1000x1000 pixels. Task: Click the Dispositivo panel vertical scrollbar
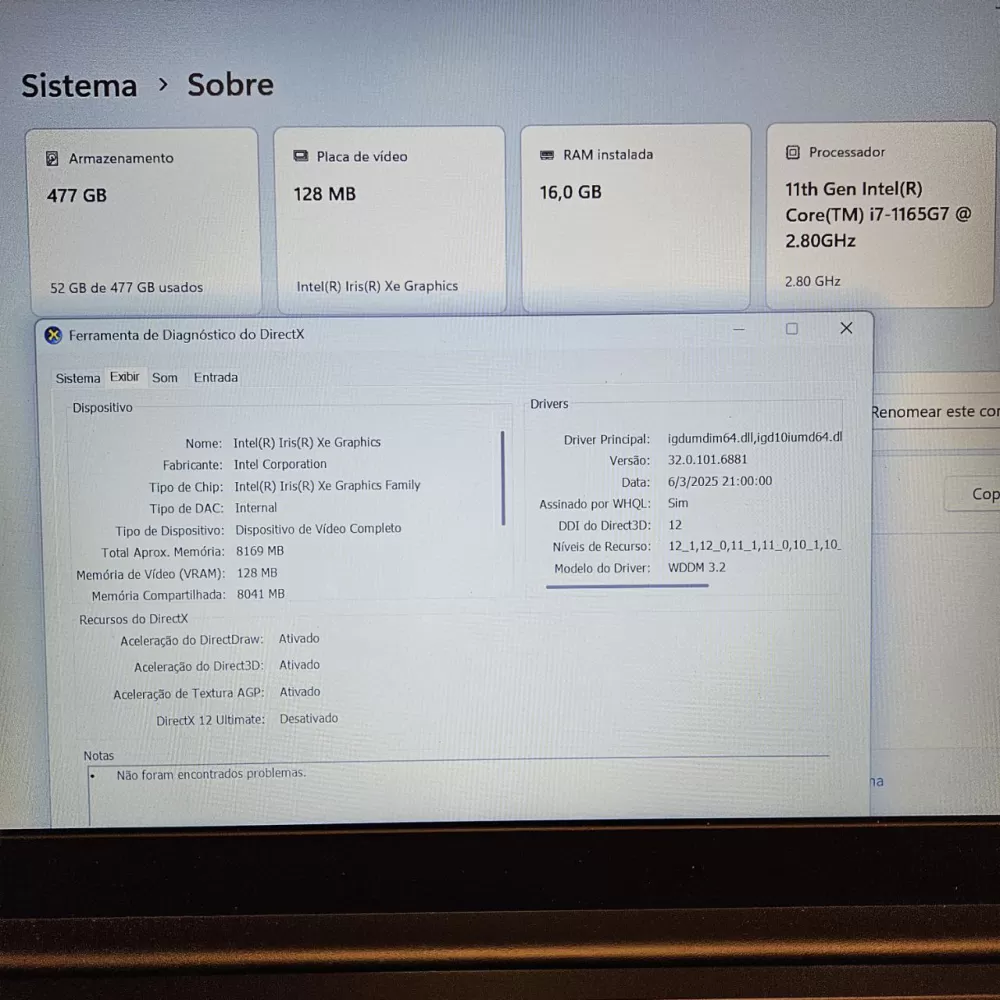pyautogui.click(x=503, y=478)
